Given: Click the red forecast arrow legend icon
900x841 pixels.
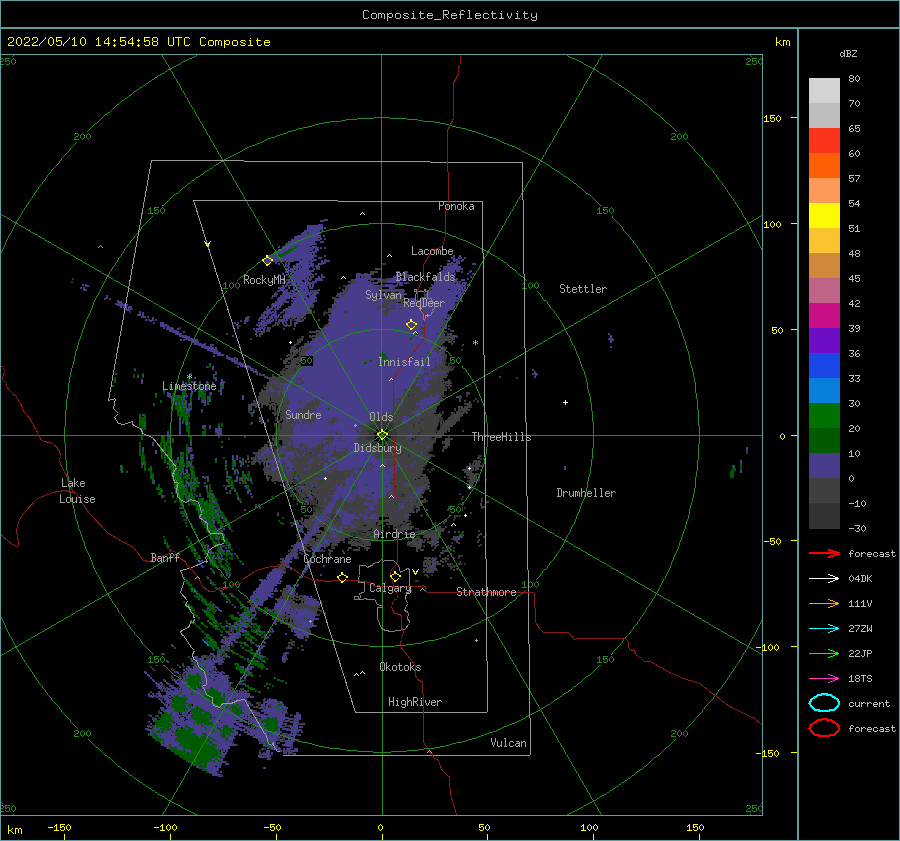Looking at the screenshot, I should pos(824,553).
